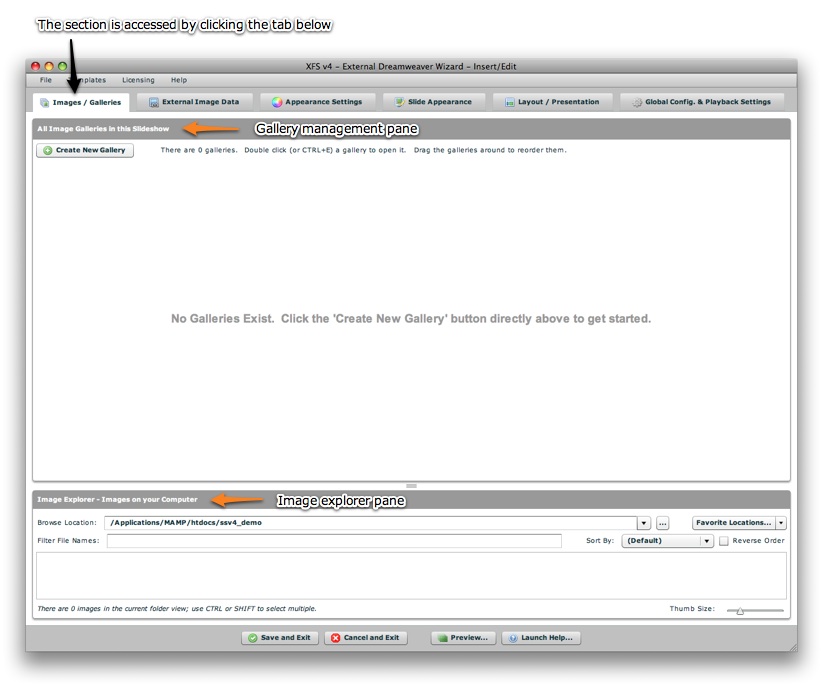Click the gear icon on Global Config tab
Image resolution: width=823 pixels, height=687 pixels.
pyautogui.click(x=637, y=102)
